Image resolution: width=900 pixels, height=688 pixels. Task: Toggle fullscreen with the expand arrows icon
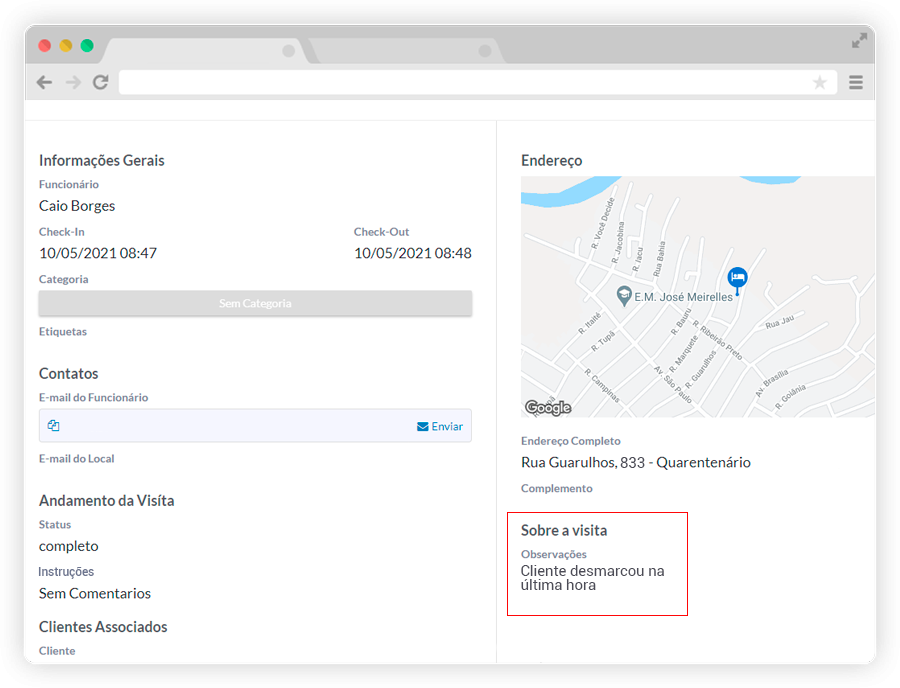[859, 41]
